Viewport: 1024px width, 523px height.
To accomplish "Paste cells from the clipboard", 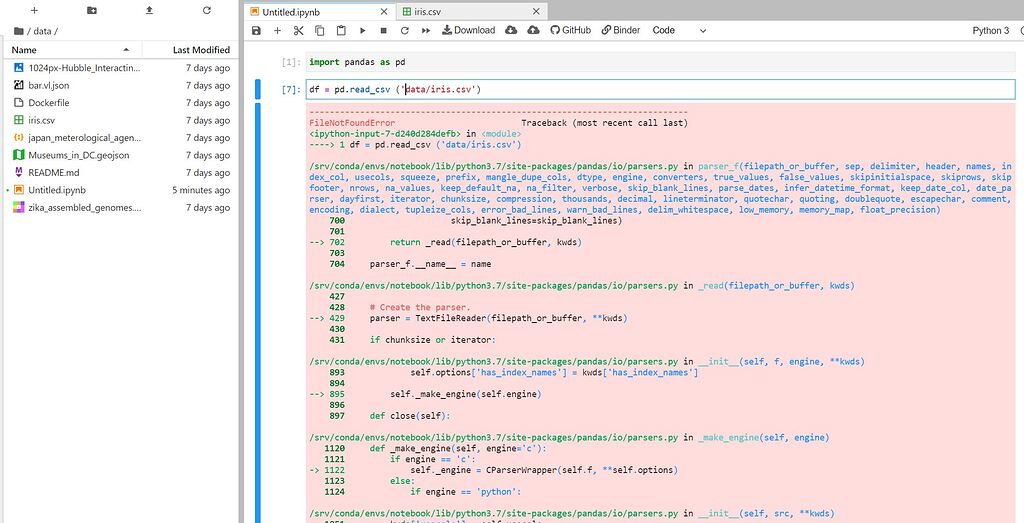I will [341, 31].
